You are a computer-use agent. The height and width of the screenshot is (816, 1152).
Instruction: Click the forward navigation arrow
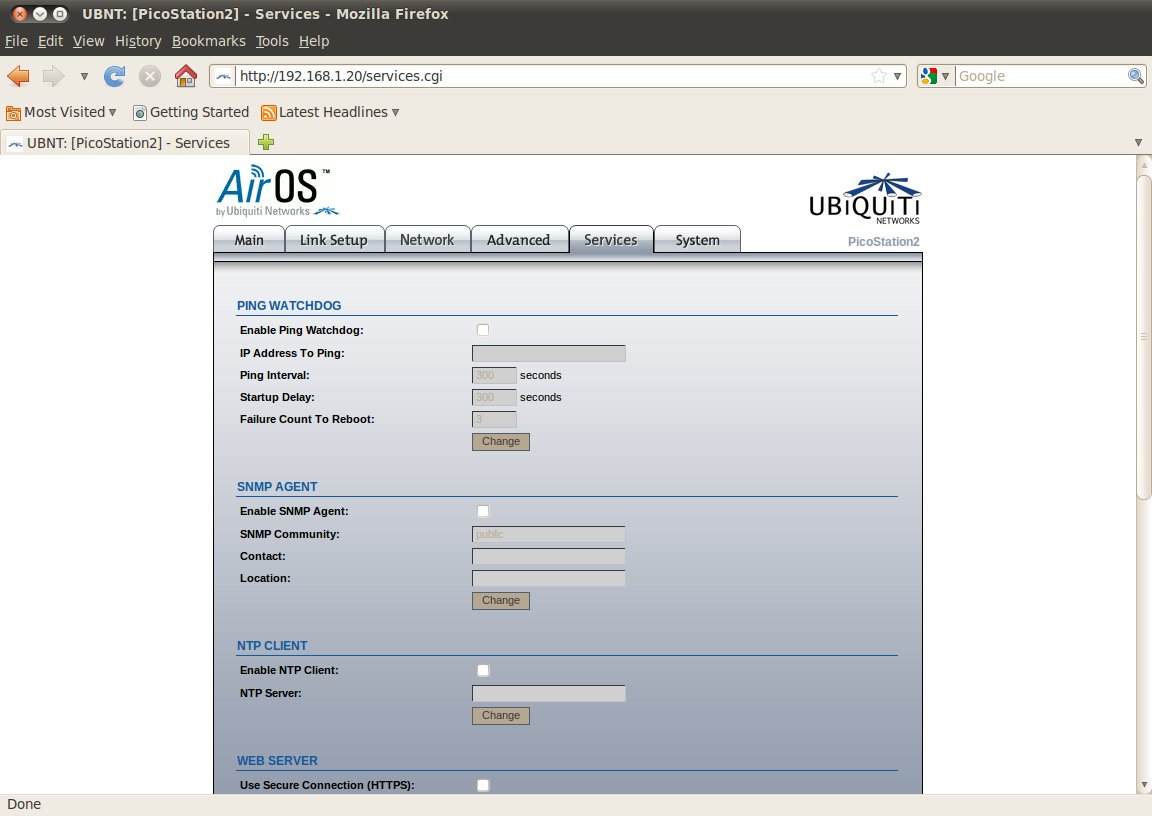click(53, 76)
